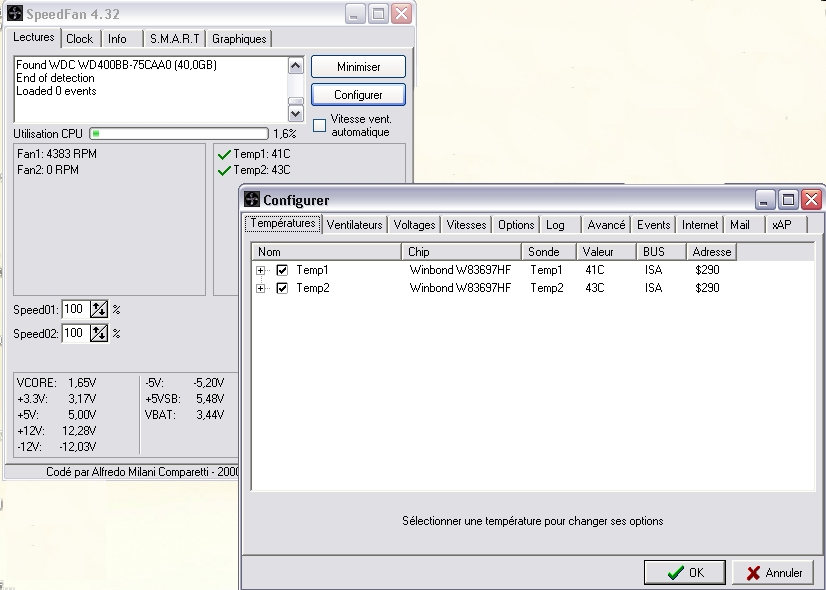Switch to the Graphiques tab
This screenshot has width=826, height=590.
(239, 39)
